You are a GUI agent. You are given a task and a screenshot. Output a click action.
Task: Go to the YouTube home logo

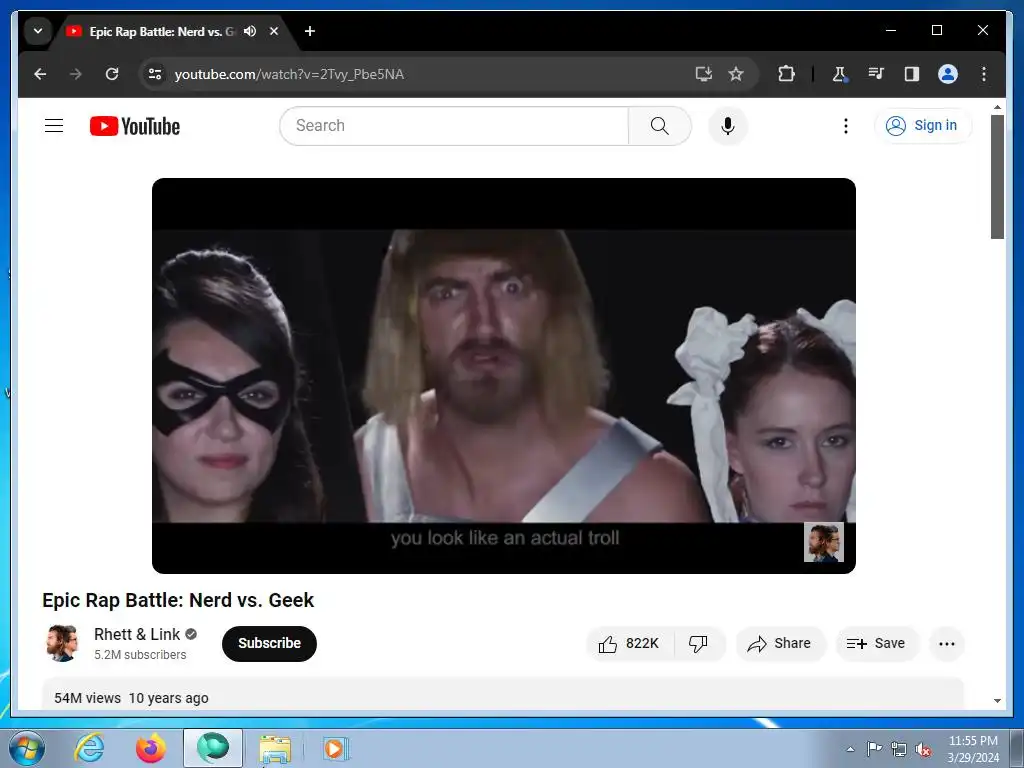point(135,126)
